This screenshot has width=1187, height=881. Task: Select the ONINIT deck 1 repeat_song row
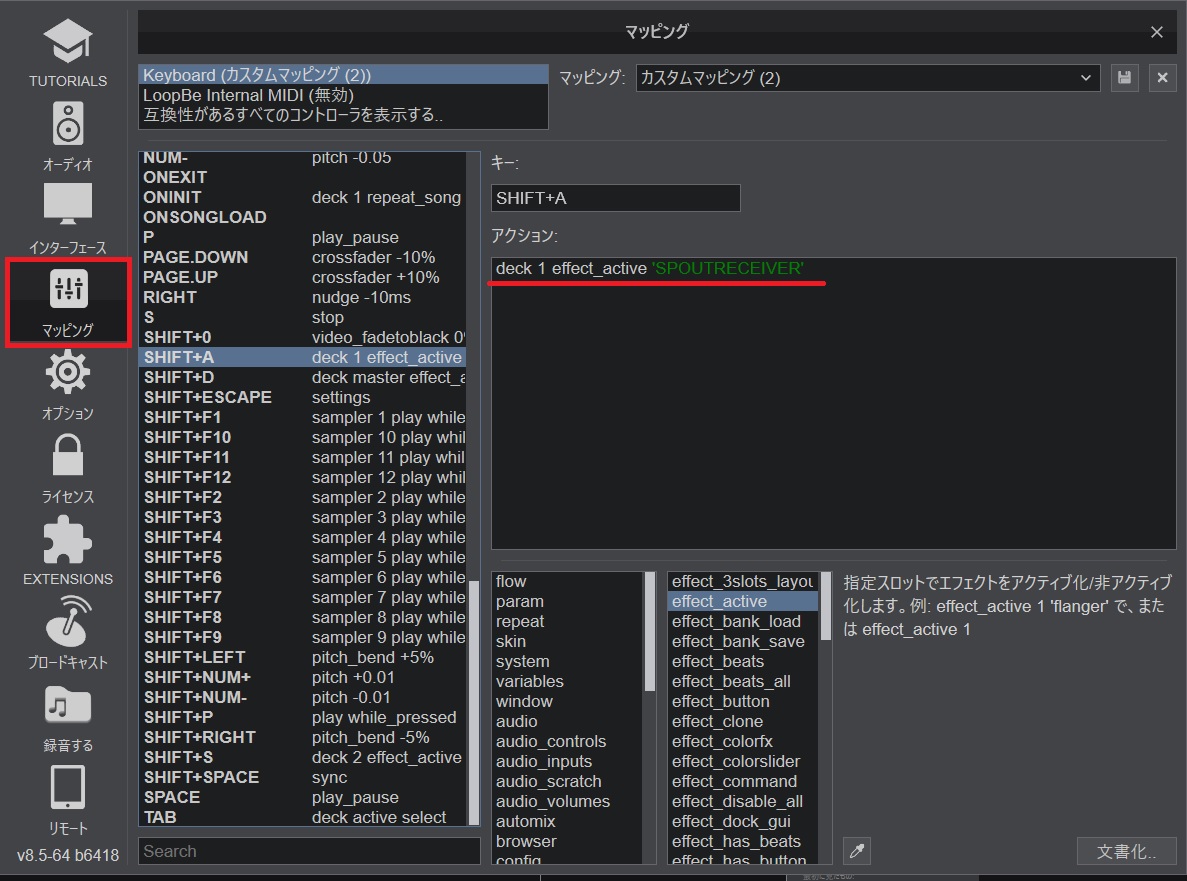coord(303,198)
